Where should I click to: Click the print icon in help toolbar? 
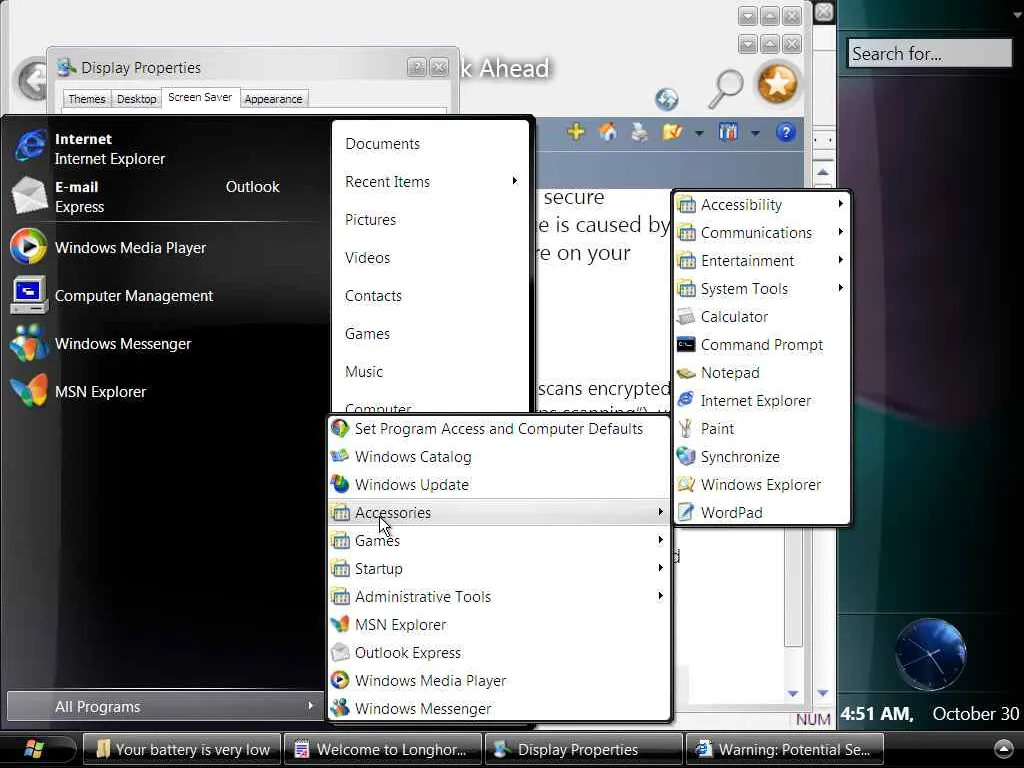tap(639, 133)
